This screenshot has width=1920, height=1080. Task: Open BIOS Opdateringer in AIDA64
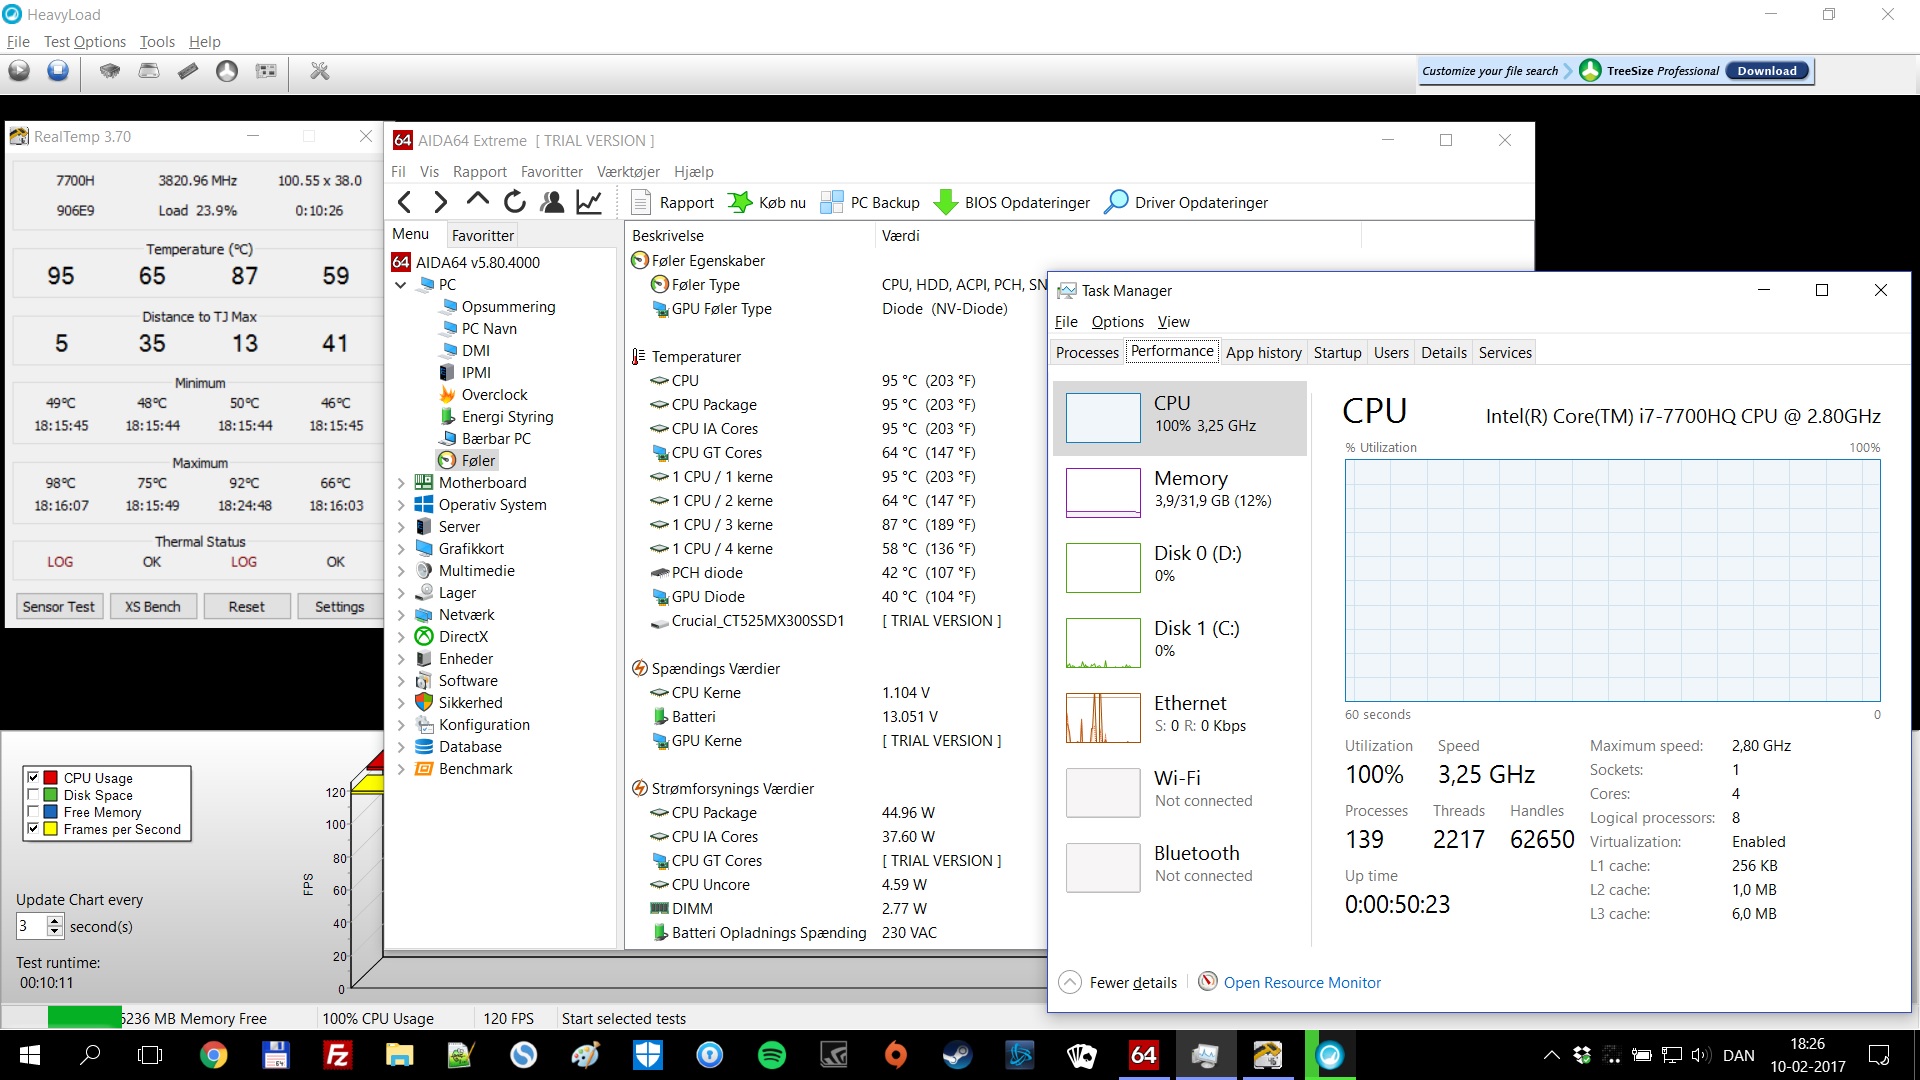pyautogui.click(x=1011, y=202)
